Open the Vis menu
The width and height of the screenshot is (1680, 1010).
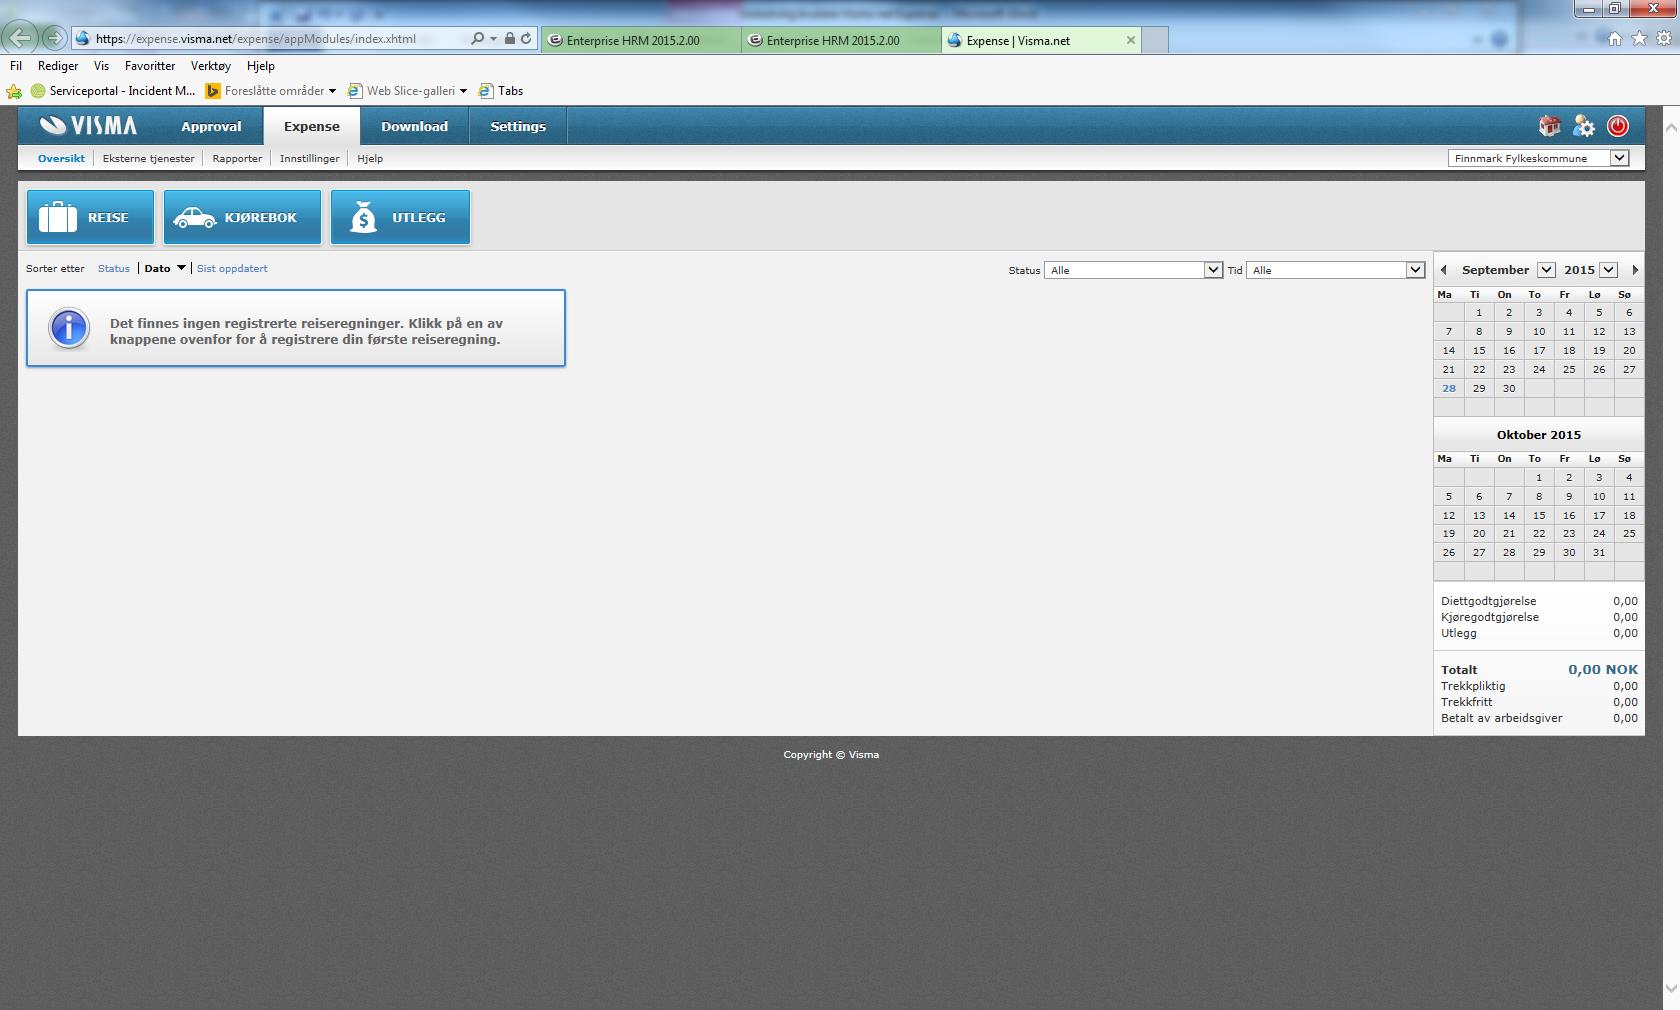(101, 65)
